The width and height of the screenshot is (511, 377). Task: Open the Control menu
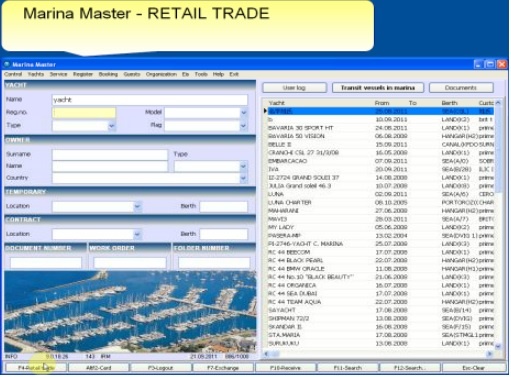coord(13,74)
